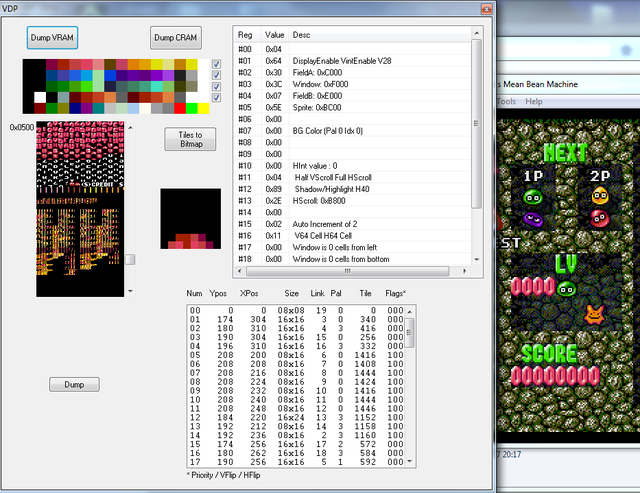640x493 pixels.
Task: Select register #07 BG Color row
Action: [353, 131]
